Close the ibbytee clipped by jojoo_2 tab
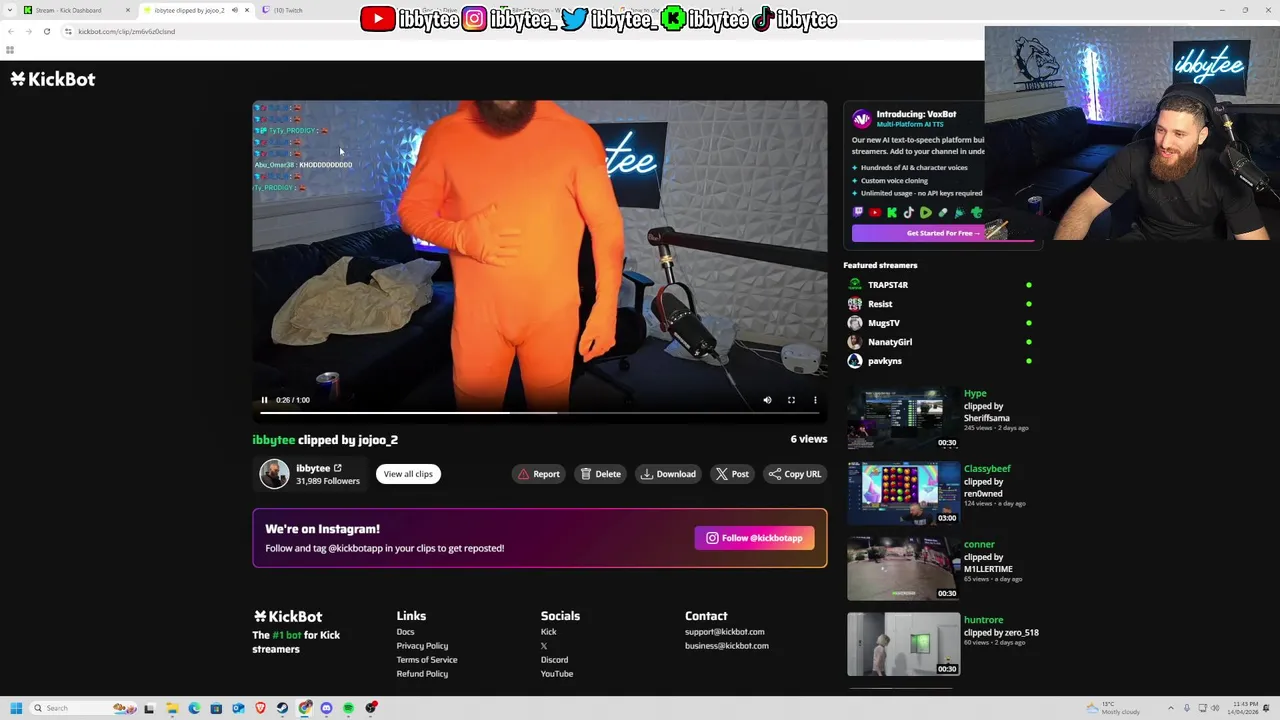The width and height of the screenshot is (1280, 720). tap(247, 10)
